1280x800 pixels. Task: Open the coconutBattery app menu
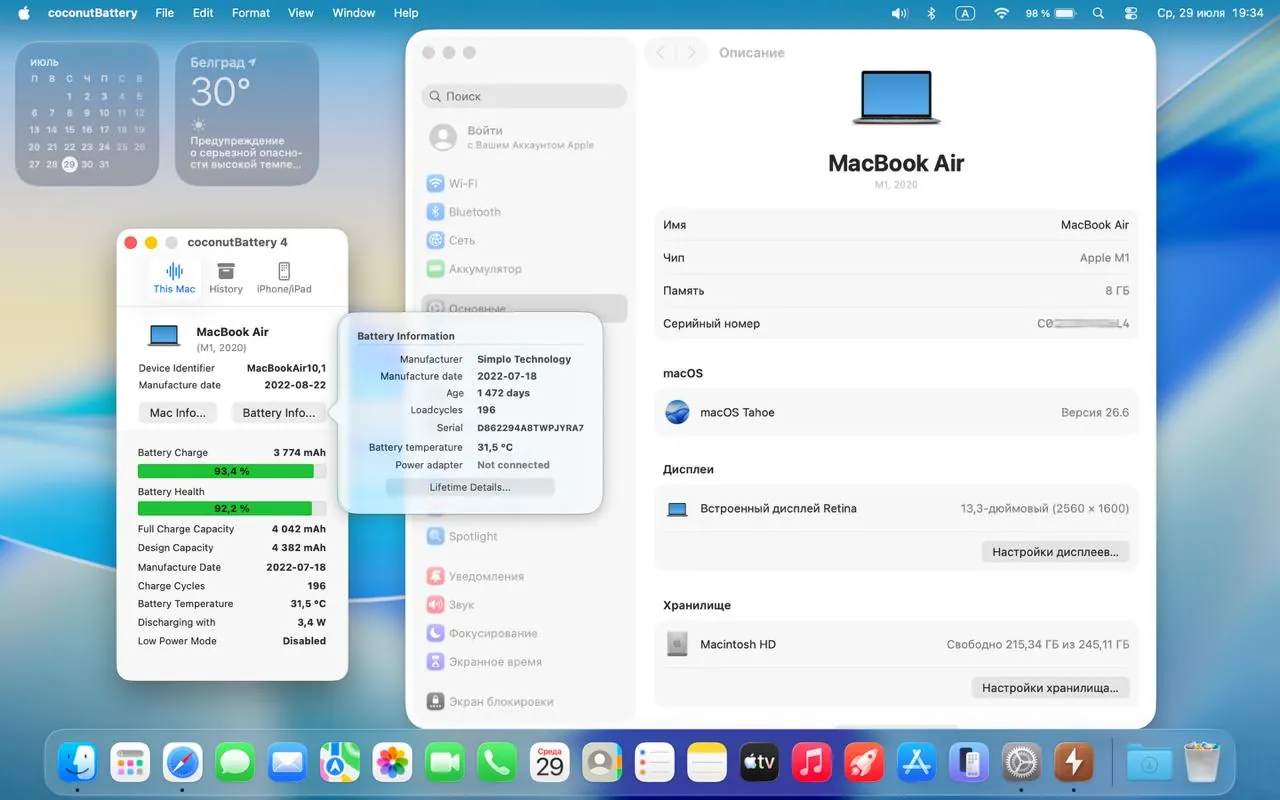coord(94,13)
